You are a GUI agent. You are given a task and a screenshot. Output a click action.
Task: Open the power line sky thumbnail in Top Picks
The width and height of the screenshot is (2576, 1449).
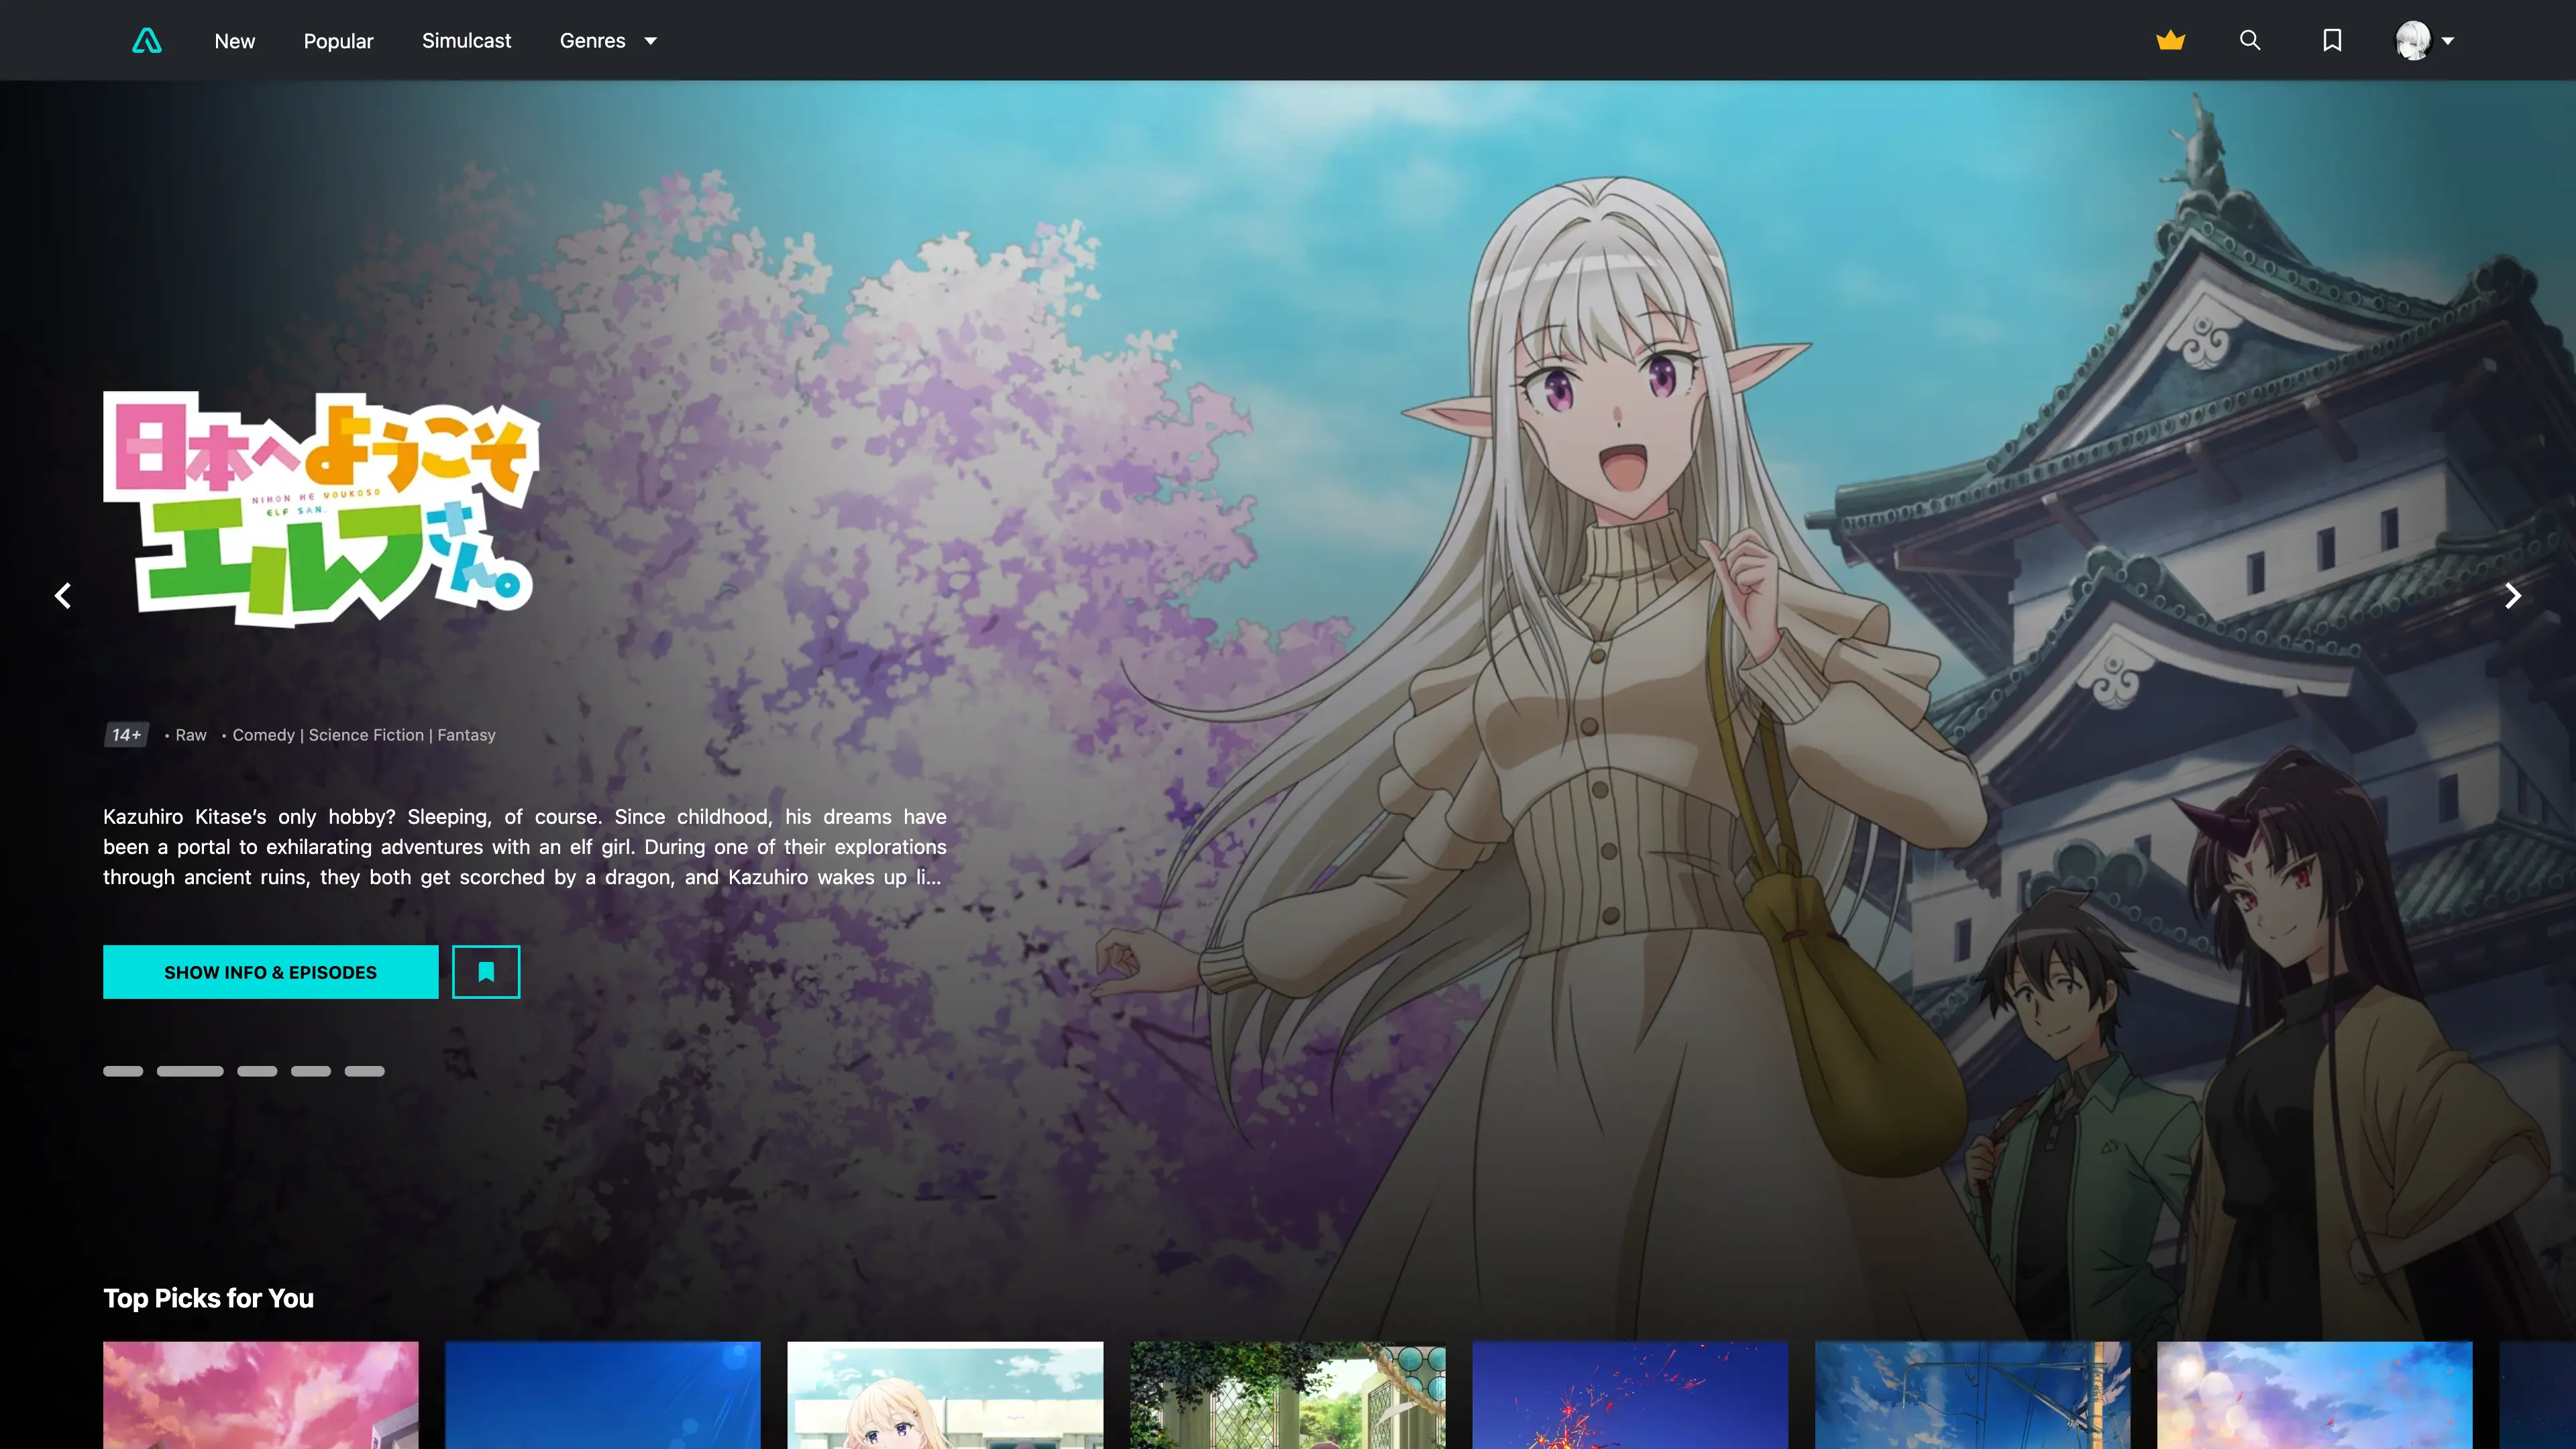[1972, 1395]
